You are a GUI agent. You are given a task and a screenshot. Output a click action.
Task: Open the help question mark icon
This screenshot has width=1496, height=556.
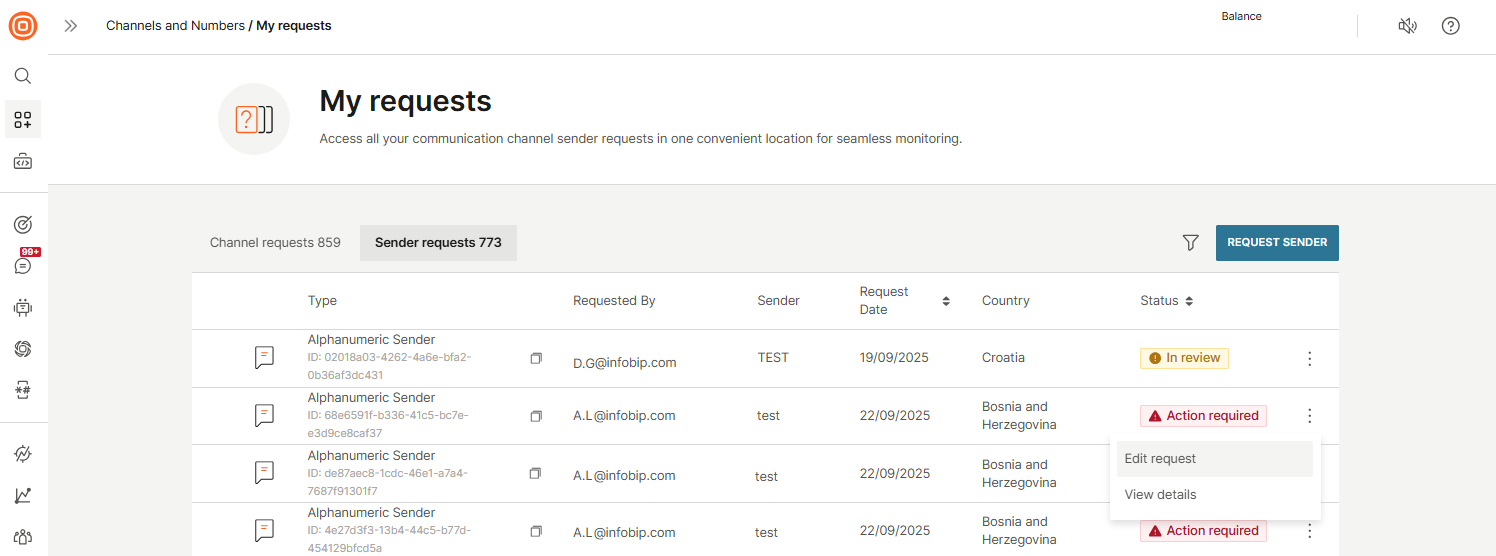point(1450,26)
